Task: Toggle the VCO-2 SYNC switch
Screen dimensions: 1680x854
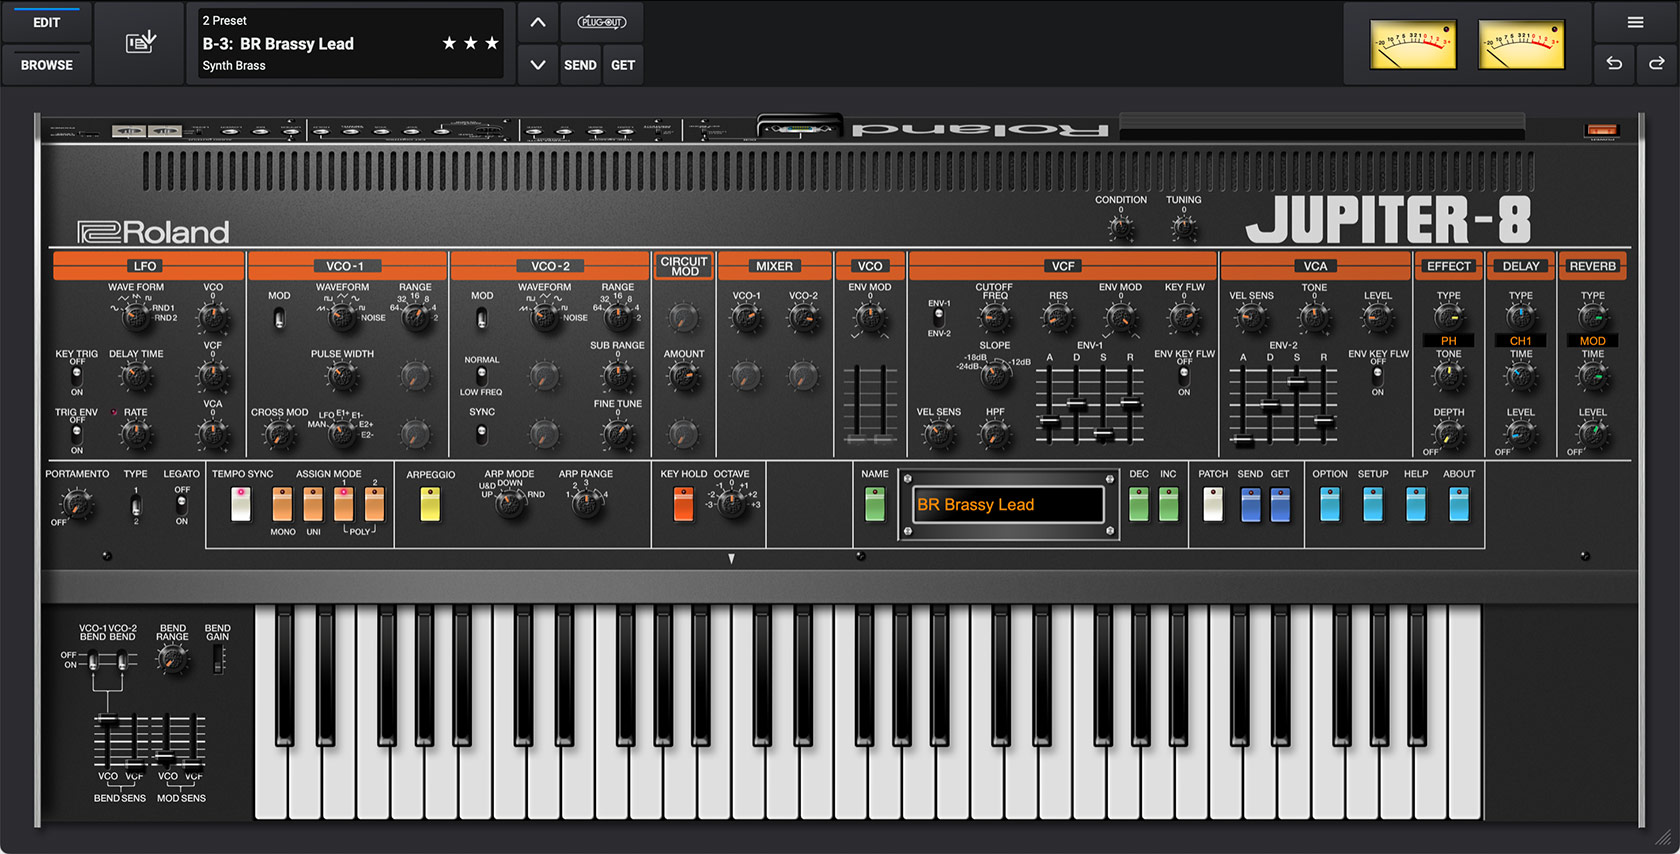Action: coord(481,434)
